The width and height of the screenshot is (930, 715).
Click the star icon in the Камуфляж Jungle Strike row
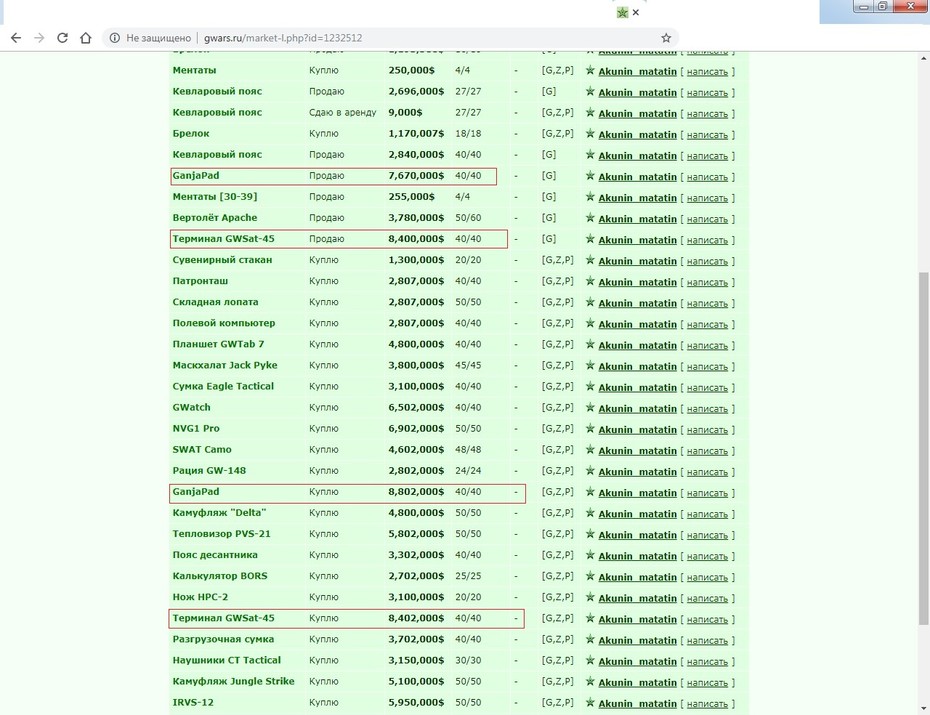click(x=590, y=681)
